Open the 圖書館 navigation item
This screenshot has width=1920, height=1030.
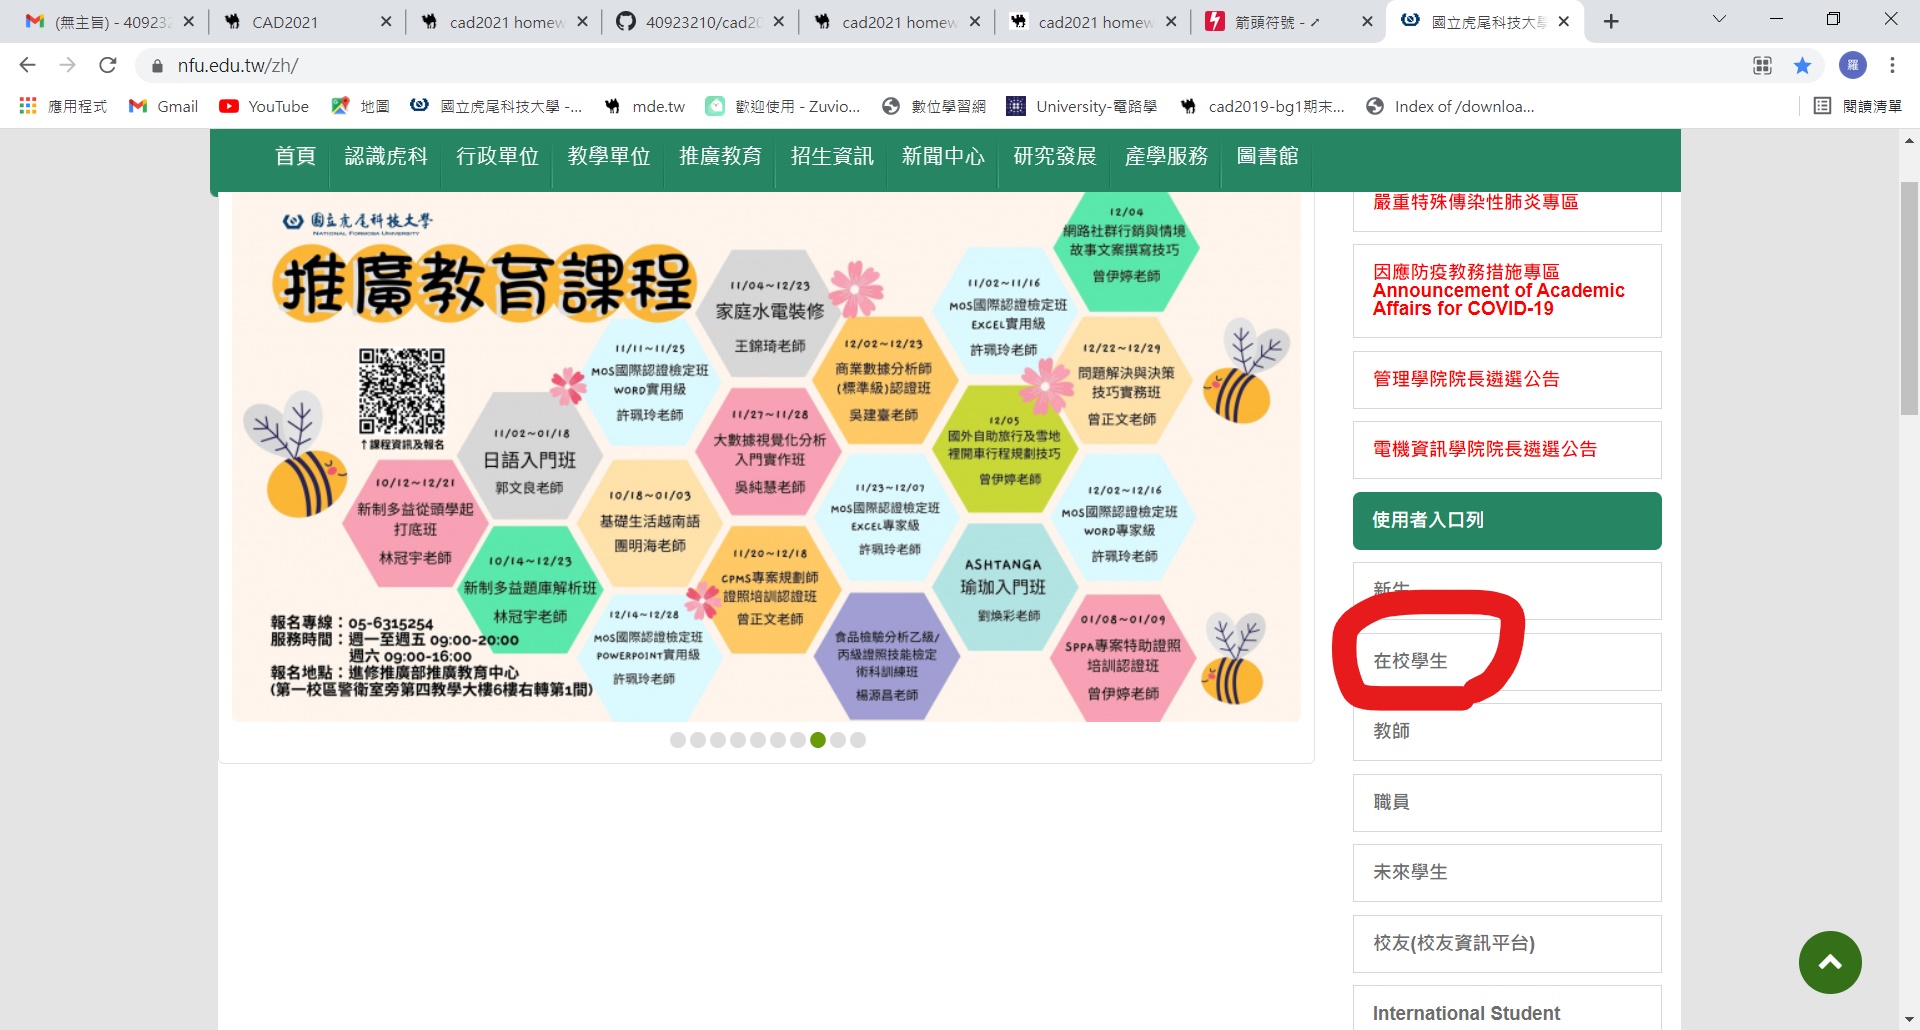coord(1267,156)
